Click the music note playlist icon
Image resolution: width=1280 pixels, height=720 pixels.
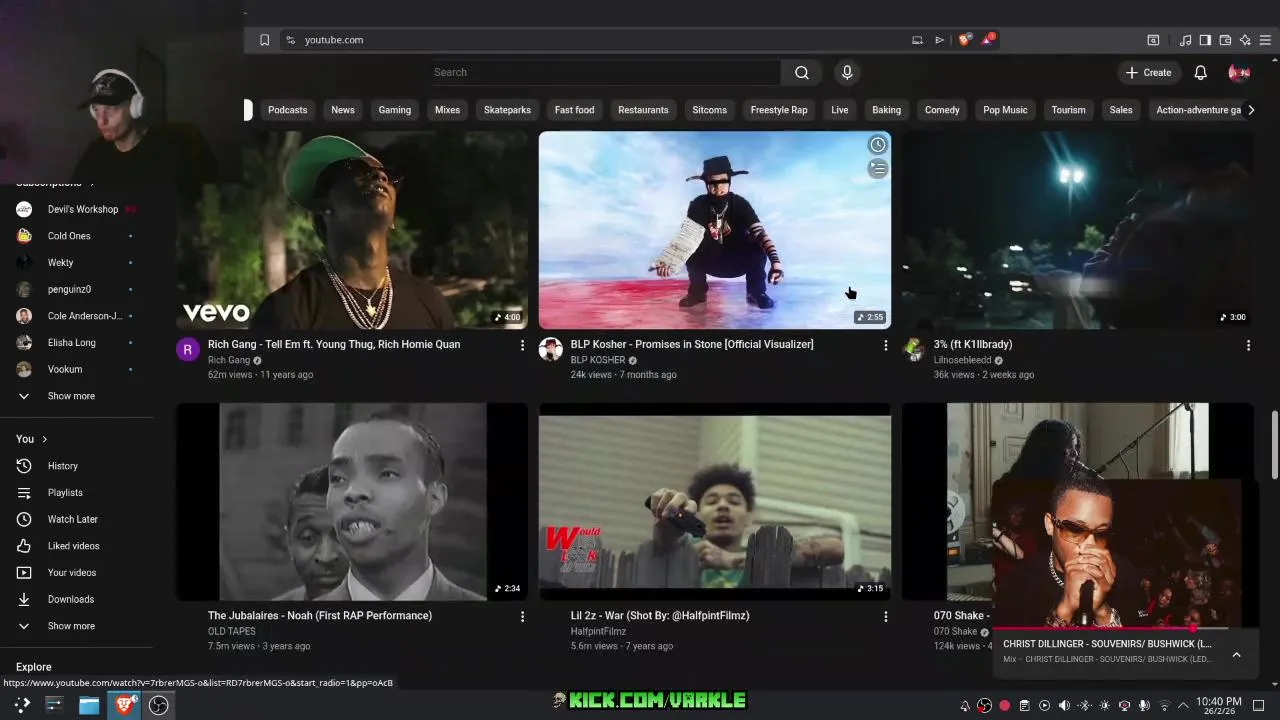tap(1185, 40)
